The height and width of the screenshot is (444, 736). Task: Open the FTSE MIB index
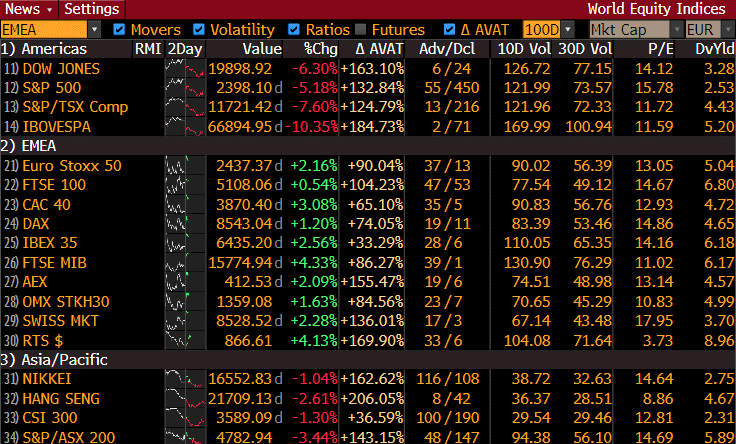pyautogui.click(x=54, y=263)
